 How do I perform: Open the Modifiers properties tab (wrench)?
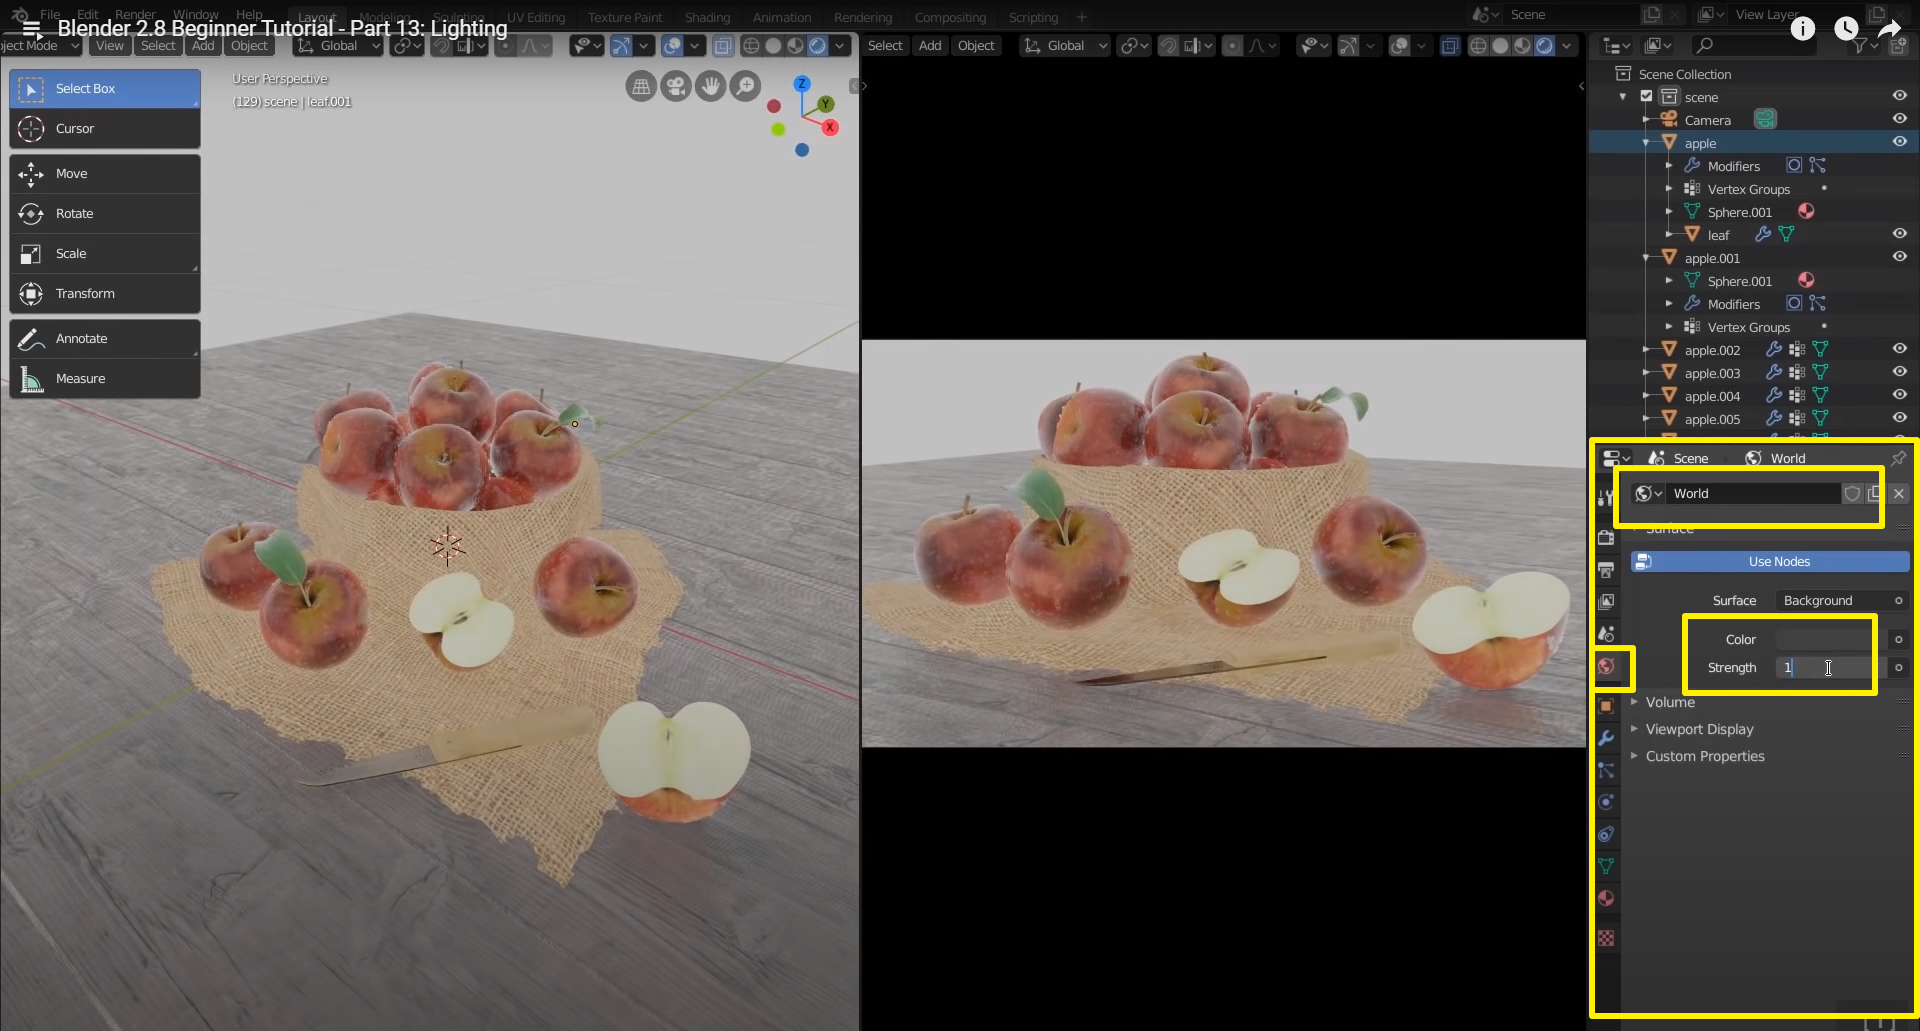(1606, 738)
